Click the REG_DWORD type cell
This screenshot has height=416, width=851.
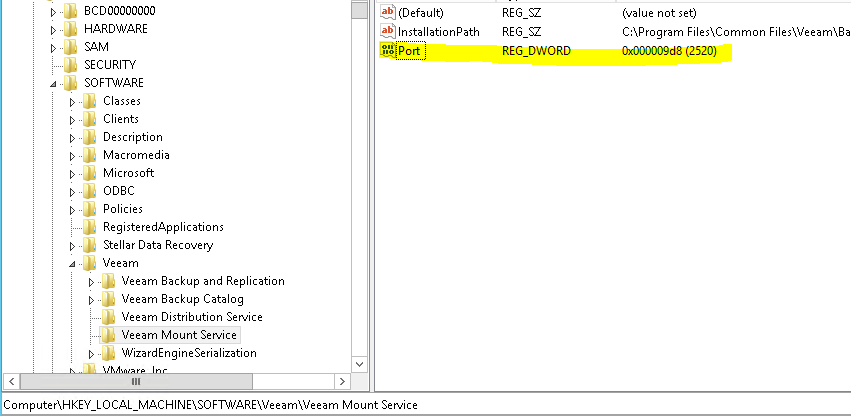tap(536, 51)
